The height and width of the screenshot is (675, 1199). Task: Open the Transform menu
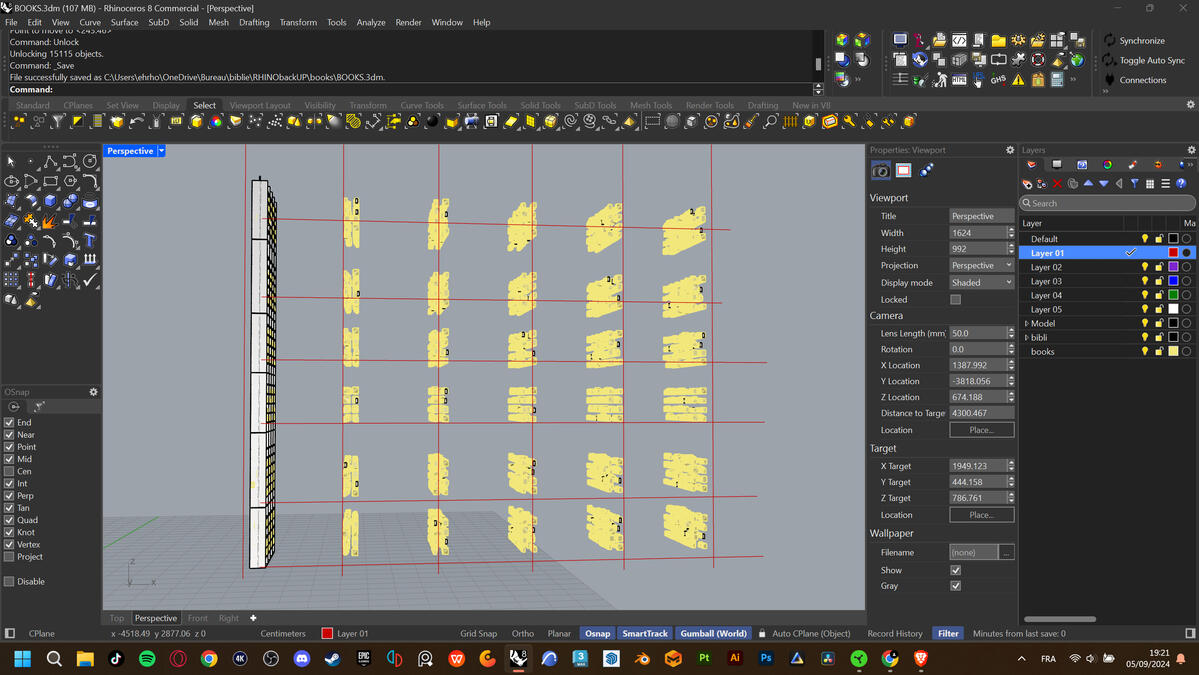298,22
